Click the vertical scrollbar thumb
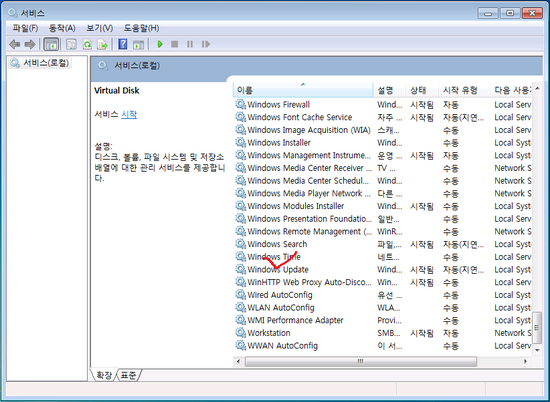 (537, 328)
